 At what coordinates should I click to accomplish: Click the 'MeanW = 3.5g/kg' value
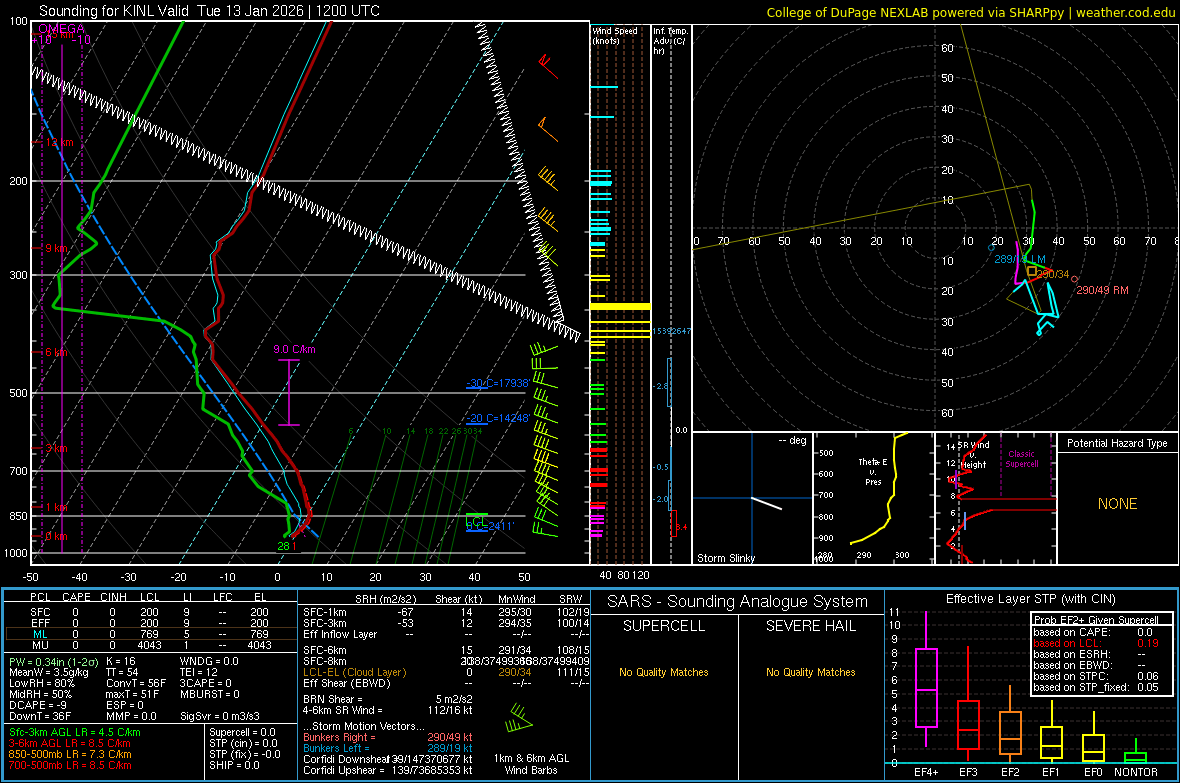point(49,672)
